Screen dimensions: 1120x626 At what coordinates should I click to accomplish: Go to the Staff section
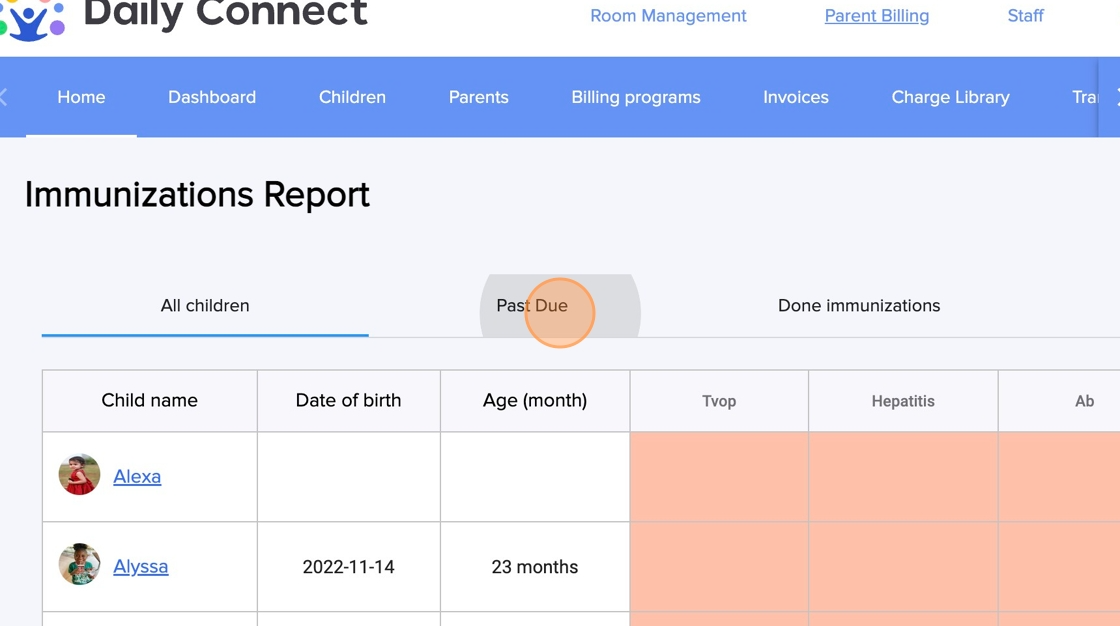[x=1025, y=16]
